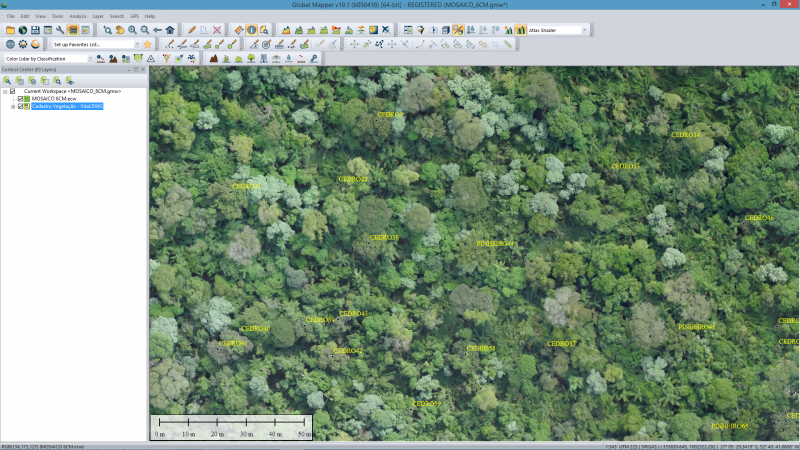This screenshot has height=450, width=800.
Task: Toggle MOSAICO 6CM.ecw layer visibility checkbox
Action: coord(20,99)
